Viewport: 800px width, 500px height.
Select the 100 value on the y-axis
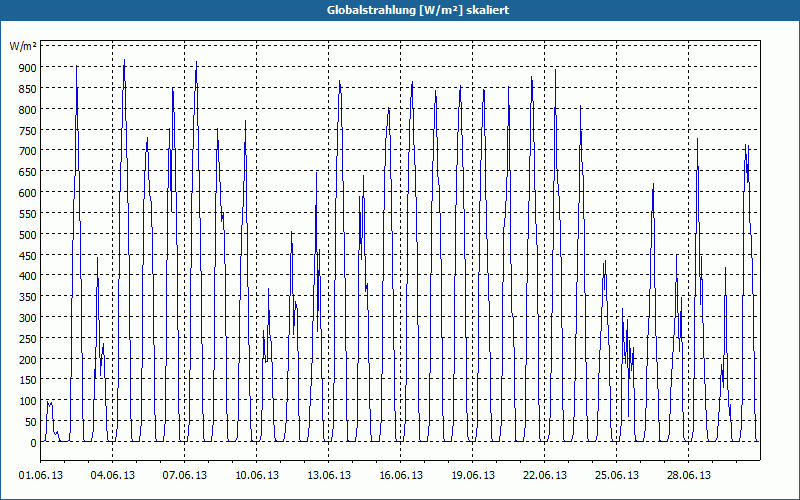(x=28, y=401)
